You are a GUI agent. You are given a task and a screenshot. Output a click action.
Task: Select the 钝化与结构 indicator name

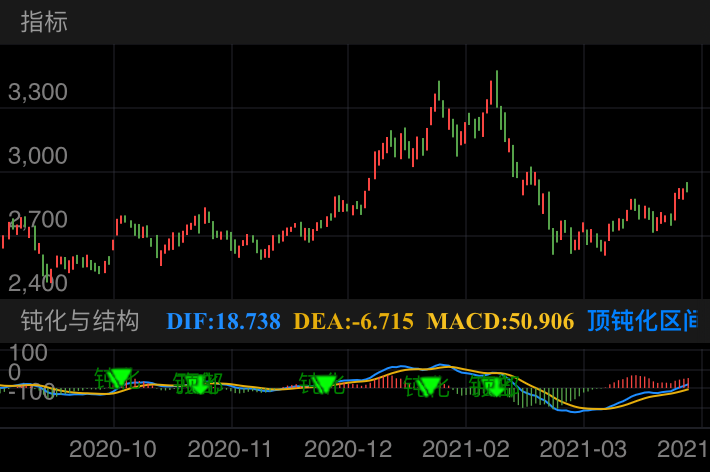(80, 321)
